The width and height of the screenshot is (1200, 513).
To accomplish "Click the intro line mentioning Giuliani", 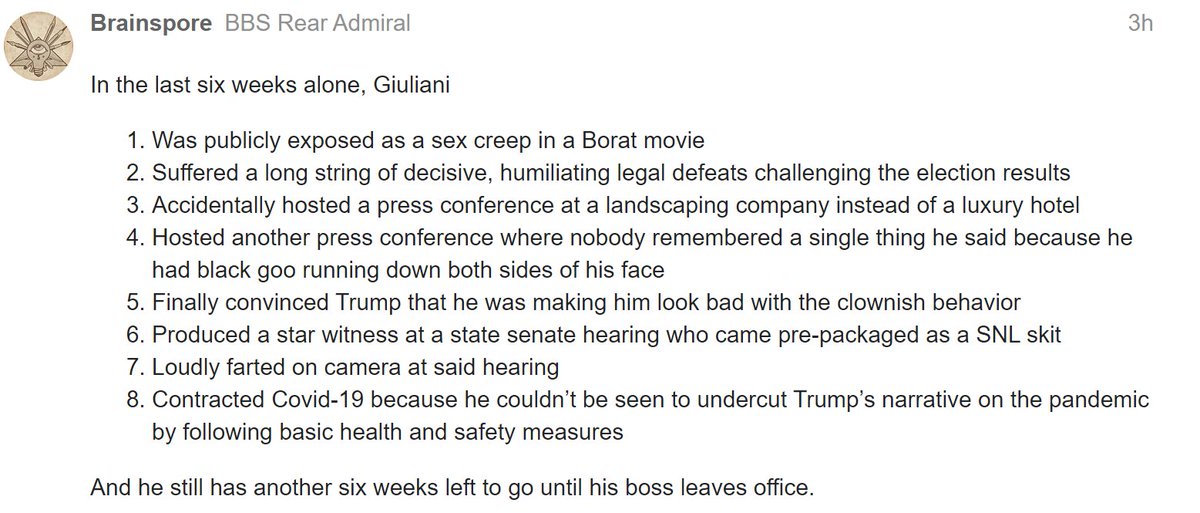I will click(x=270, y=85).
